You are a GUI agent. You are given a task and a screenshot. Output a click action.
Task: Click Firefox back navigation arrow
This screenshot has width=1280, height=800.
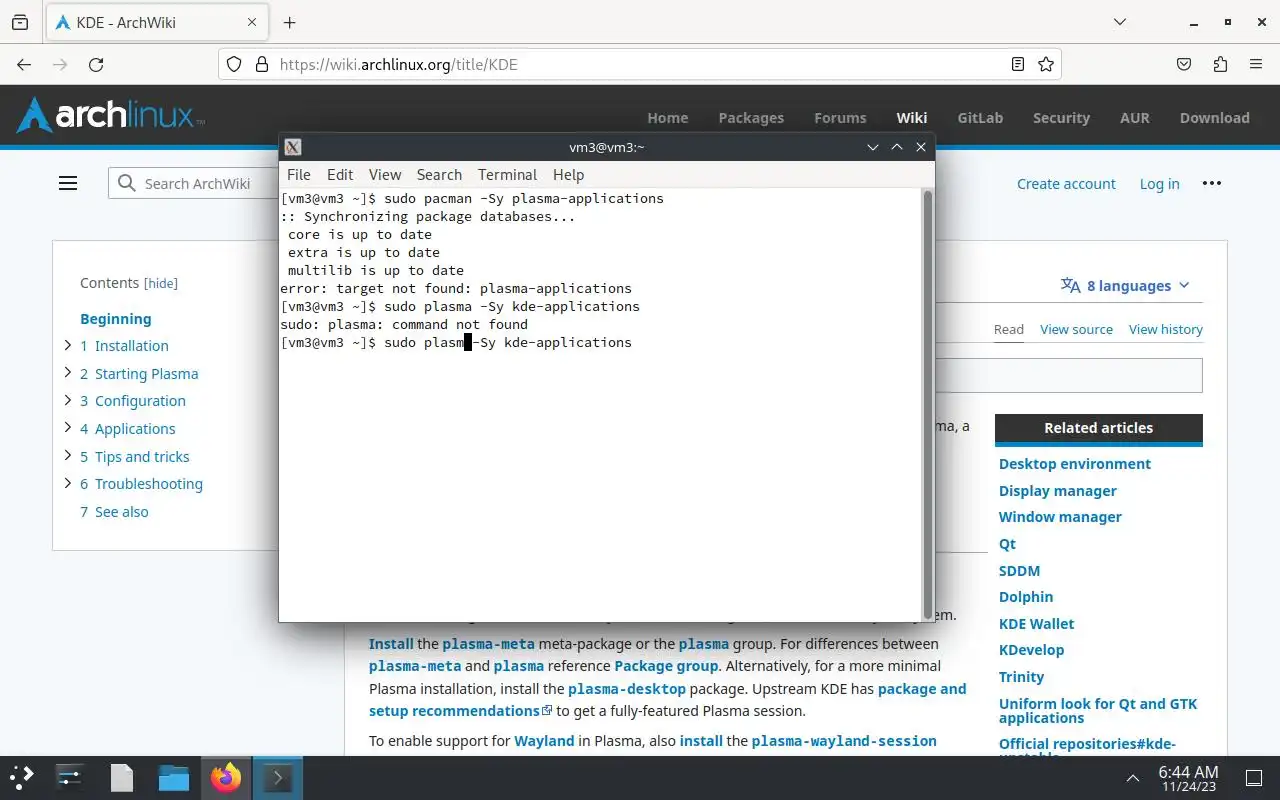(x=25, y=64)
